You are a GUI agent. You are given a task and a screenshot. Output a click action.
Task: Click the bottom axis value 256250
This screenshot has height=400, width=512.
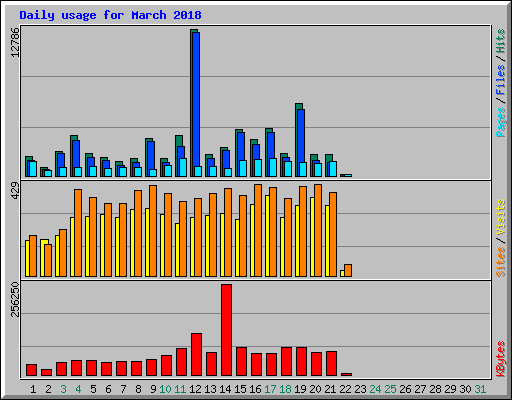tap(15, 299)
